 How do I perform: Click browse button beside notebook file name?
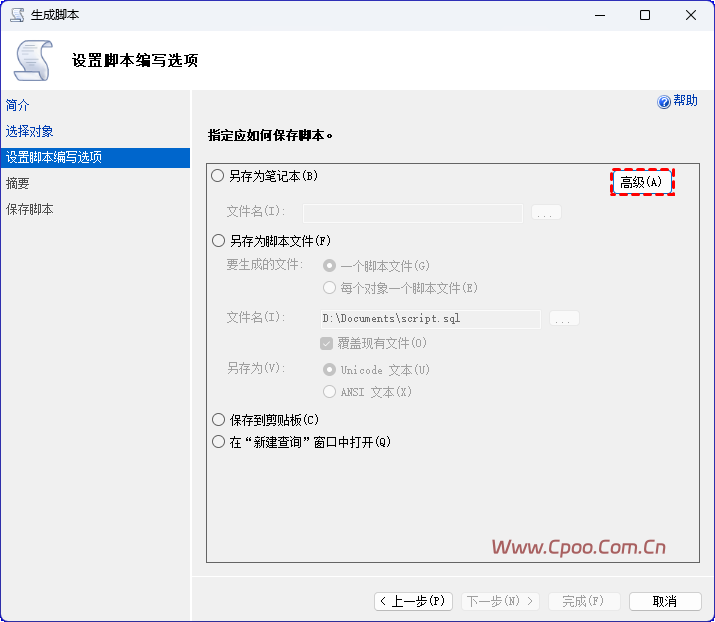[546, 213]
